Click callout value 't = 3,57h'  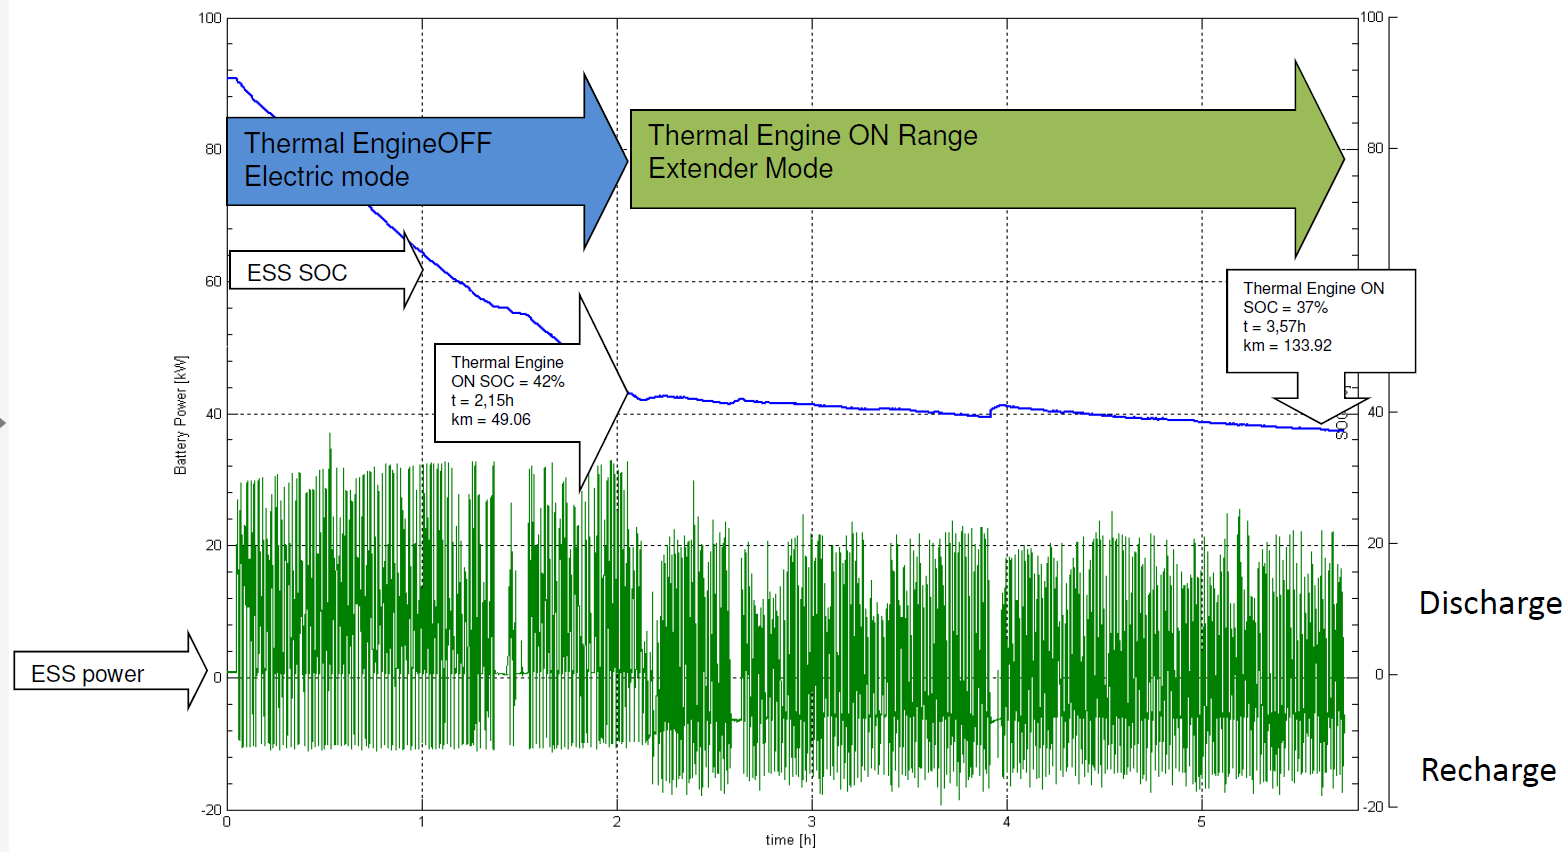pyautogui.click(x=1274, y=327)
